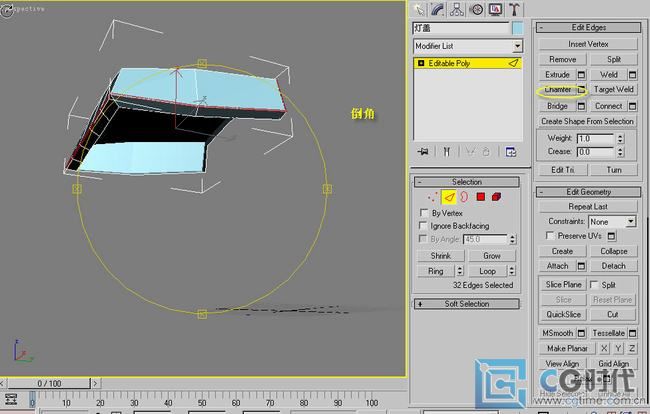Open Configure Modifier Sets icon
Screen dimensions: 650x414
pos(511,152)
